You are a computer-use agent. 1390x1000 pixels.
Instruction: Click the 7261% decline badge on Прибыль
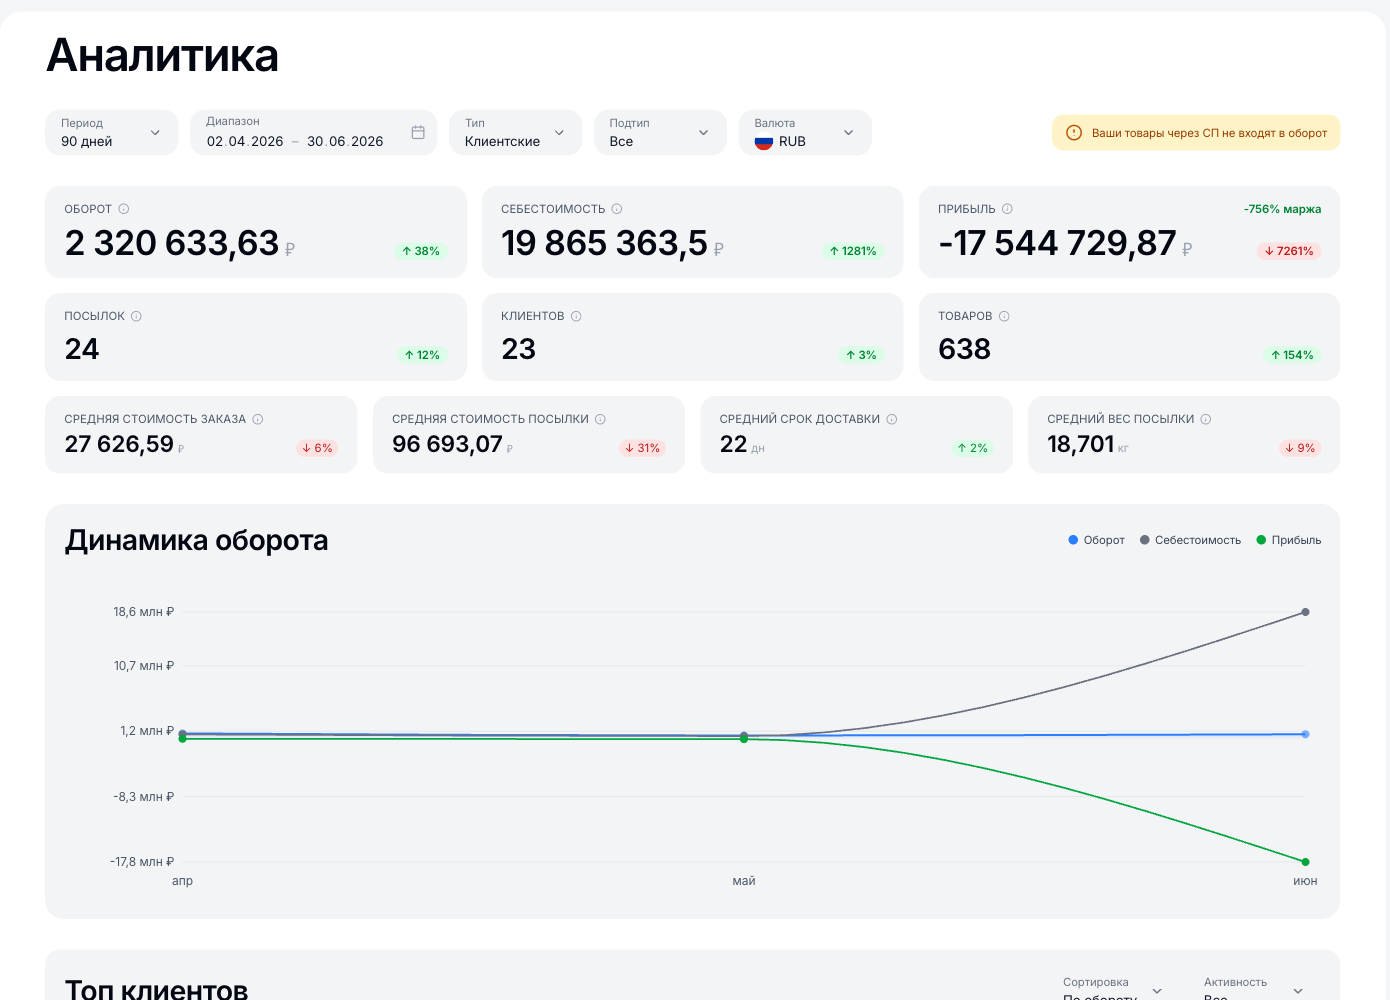[x=1289, y=251]
